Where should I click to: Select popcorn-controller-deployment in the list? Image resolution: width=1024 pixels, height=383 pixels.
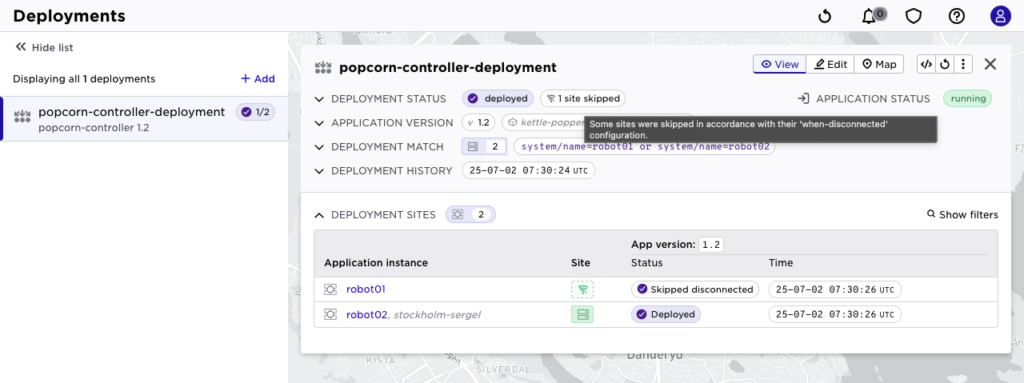pos(144,119)
